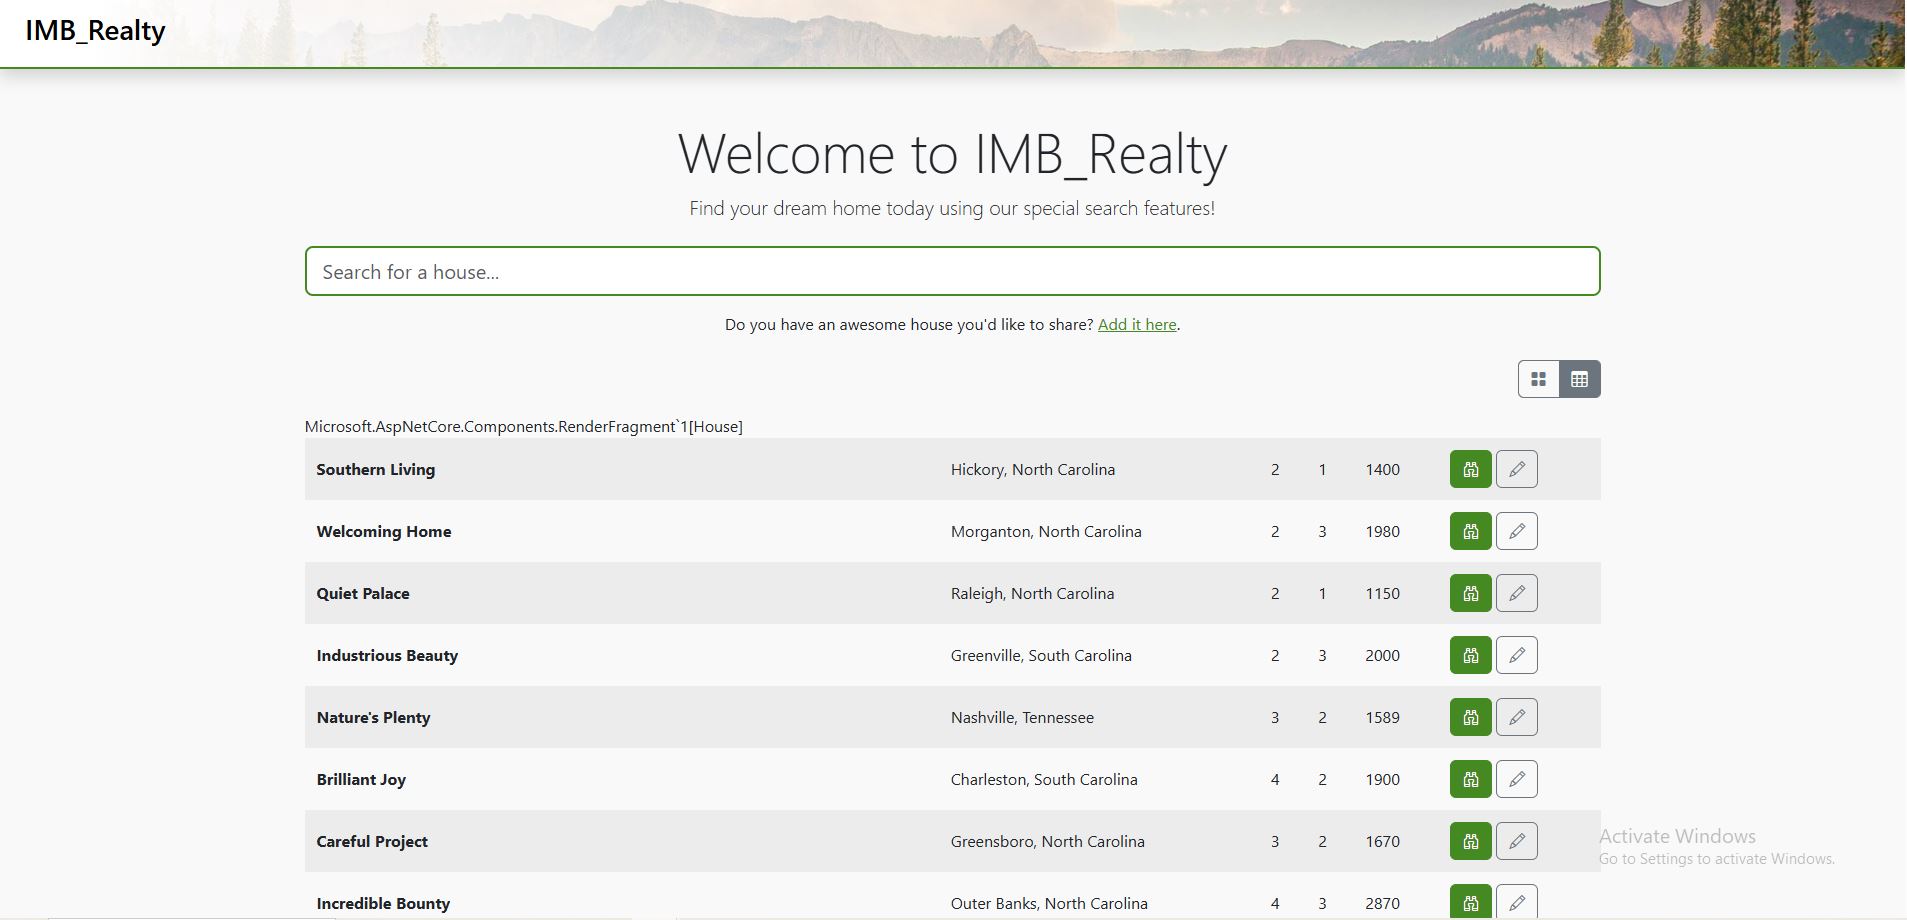Switch to grid card view
This screenshot has width=1907, height=920.
click(x=1538, y=379)
